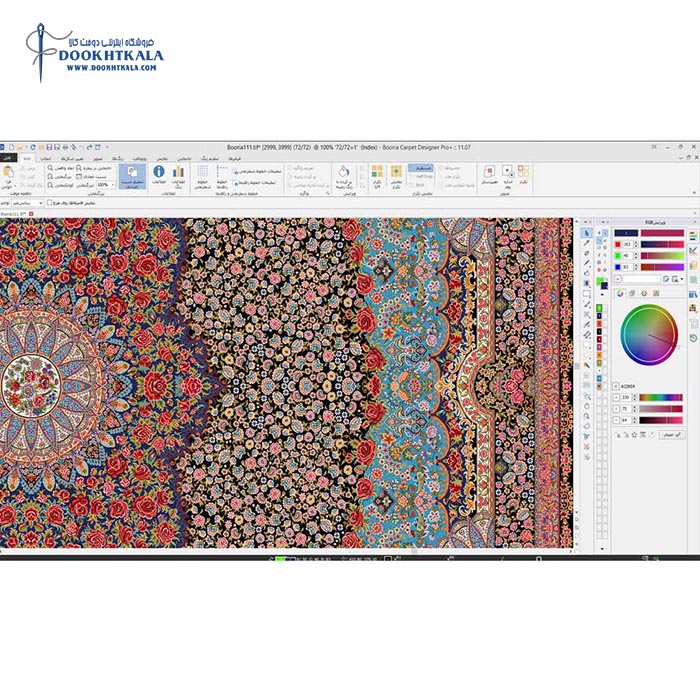This screenshot has width=700, height=700.
Task: Toggle the checkbox in the options bar
Action: [50, 202]
